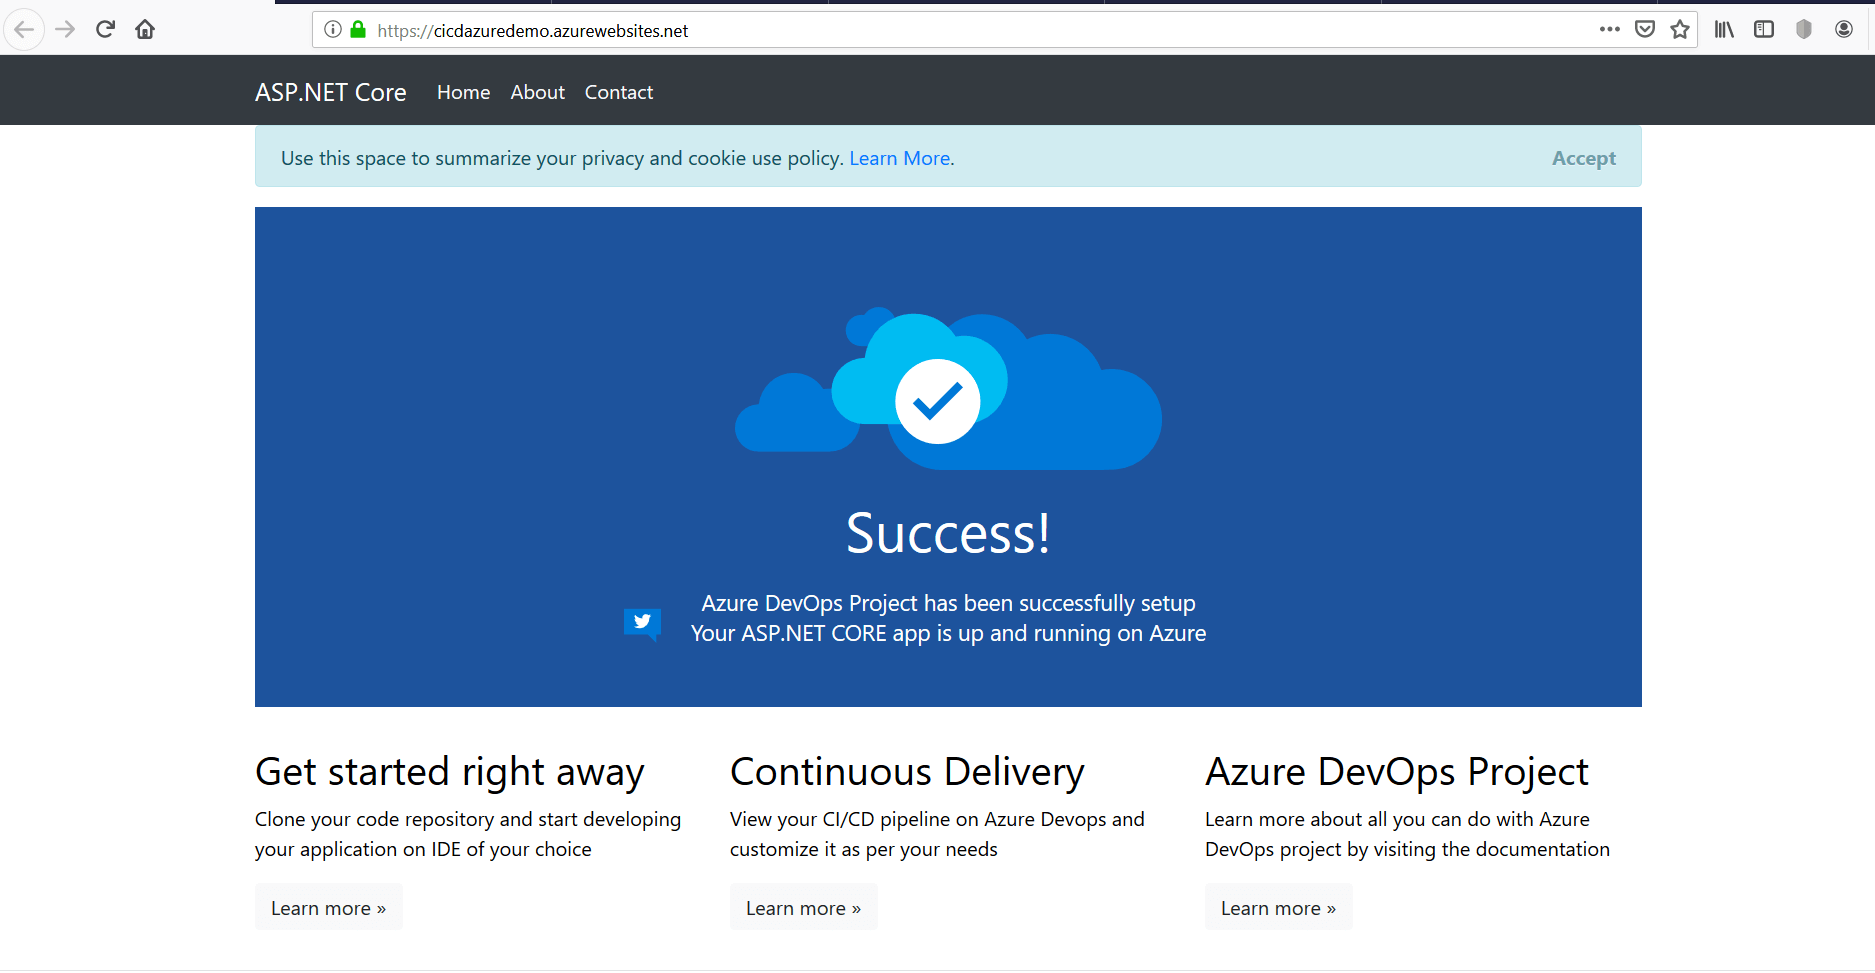1875x973 pixels.
Task: Open the Library icon in toolbar
Action: [x=1724, y=30]
